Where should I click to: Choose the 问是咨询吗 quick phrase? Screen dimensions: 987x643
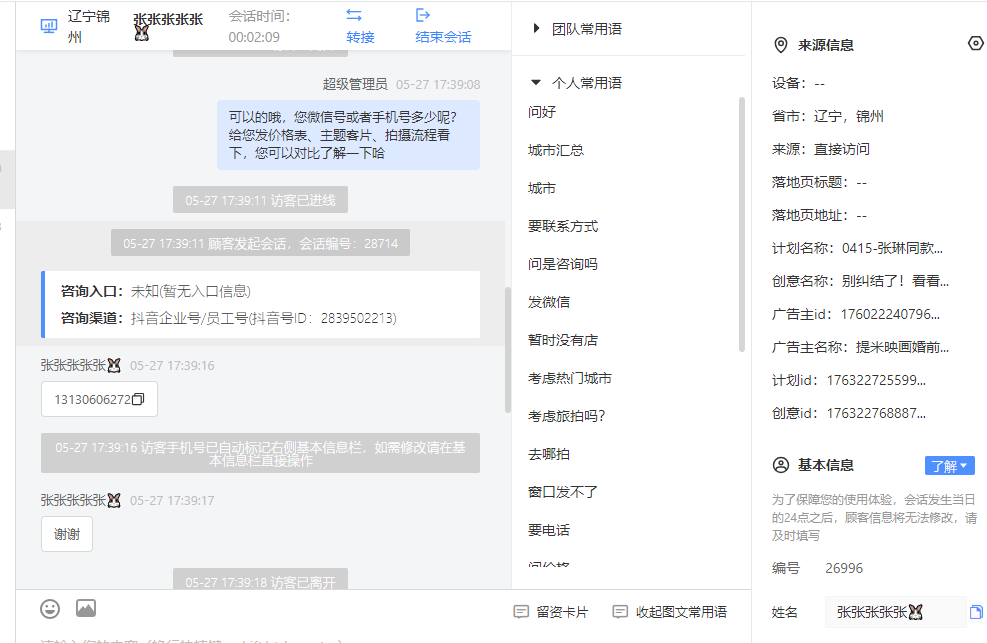click(x=563, y=264)
